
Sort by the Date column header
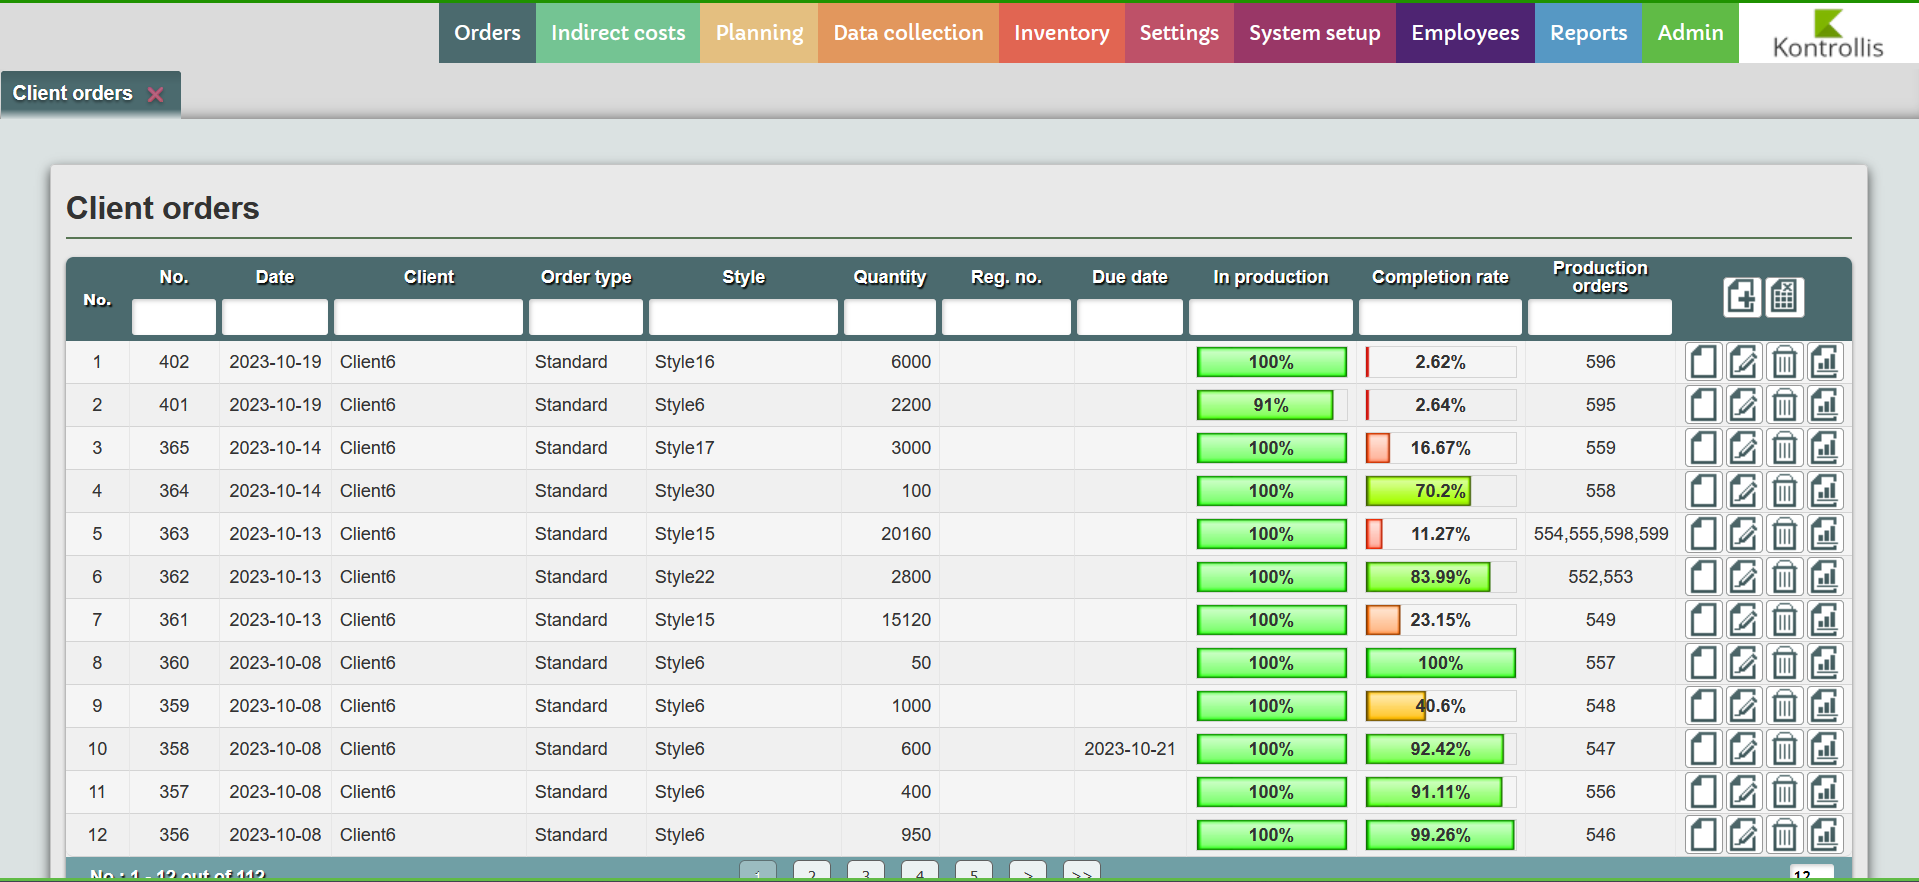(x=275, y=277)
